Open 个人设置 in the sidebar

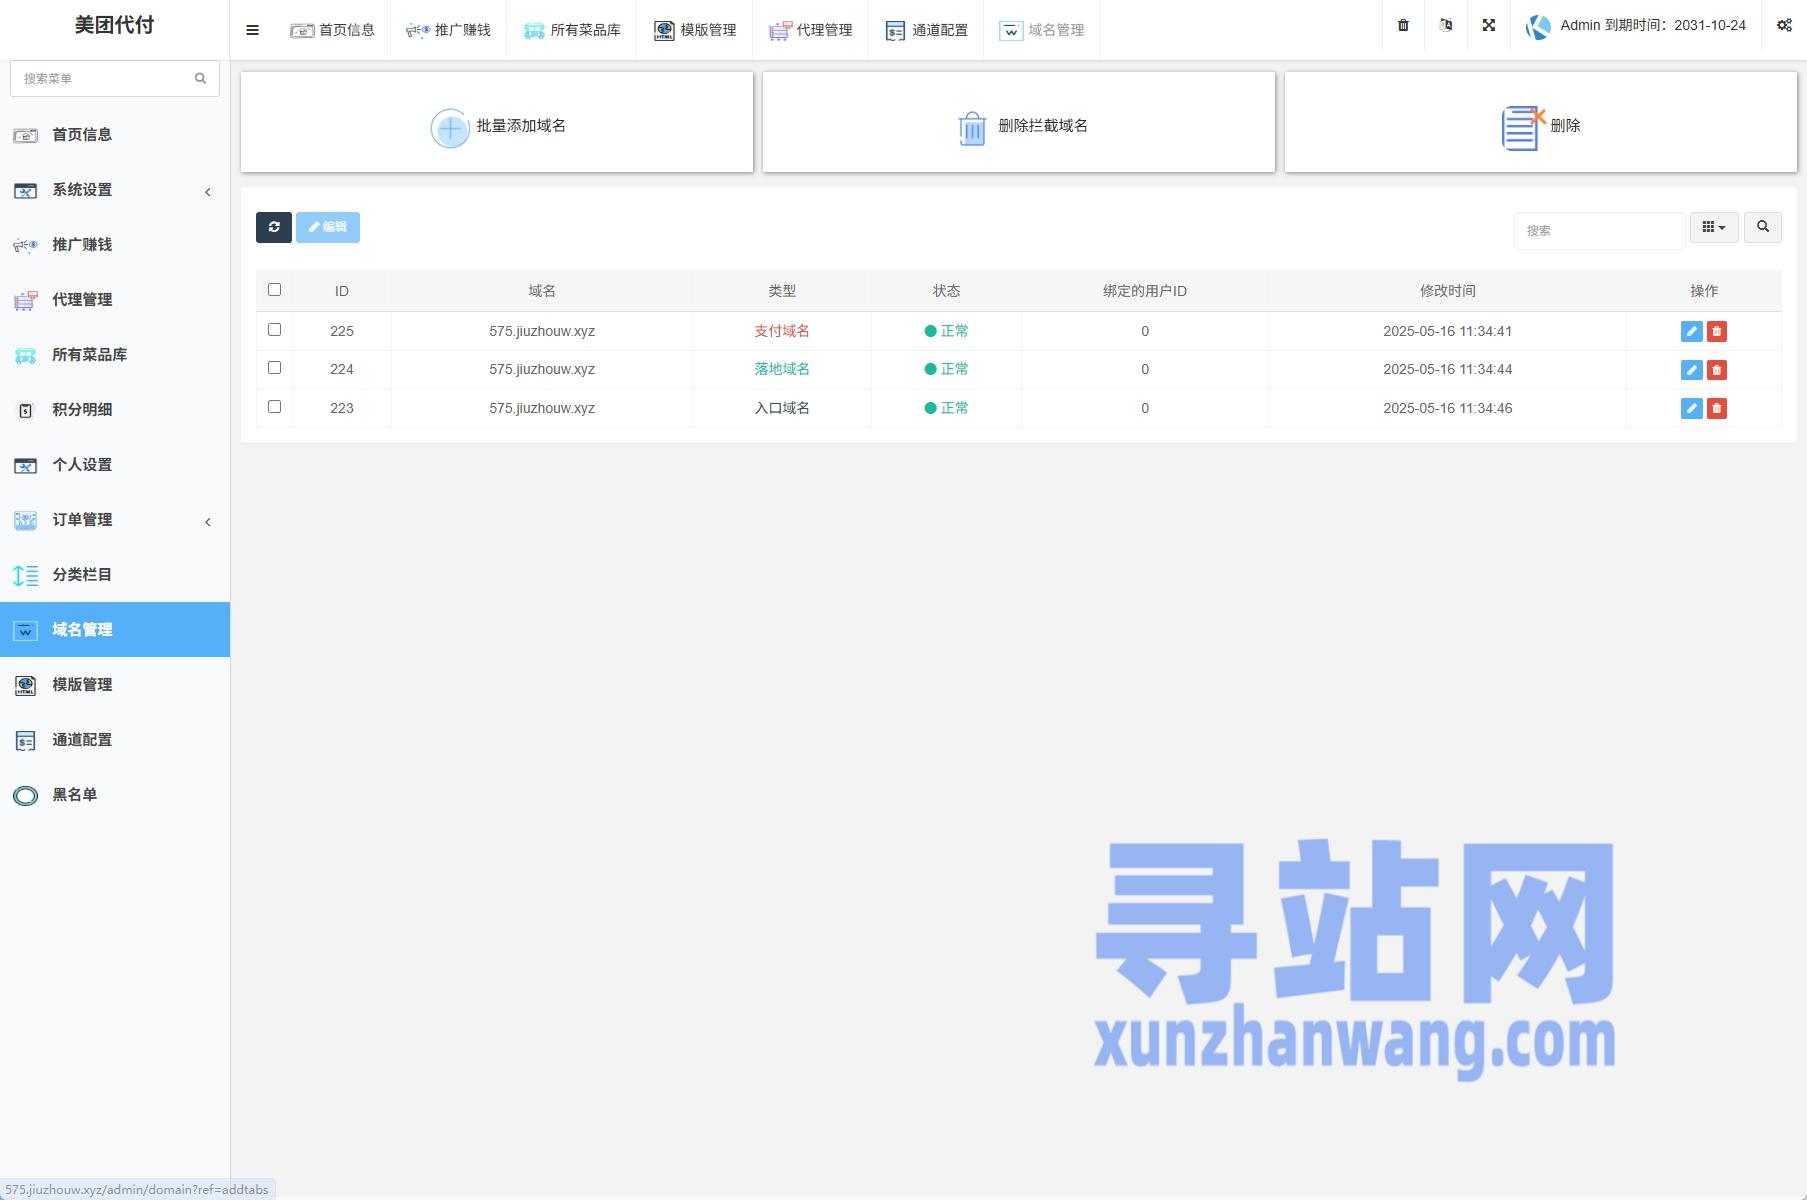pyautogui.click(x=115, y=465)
